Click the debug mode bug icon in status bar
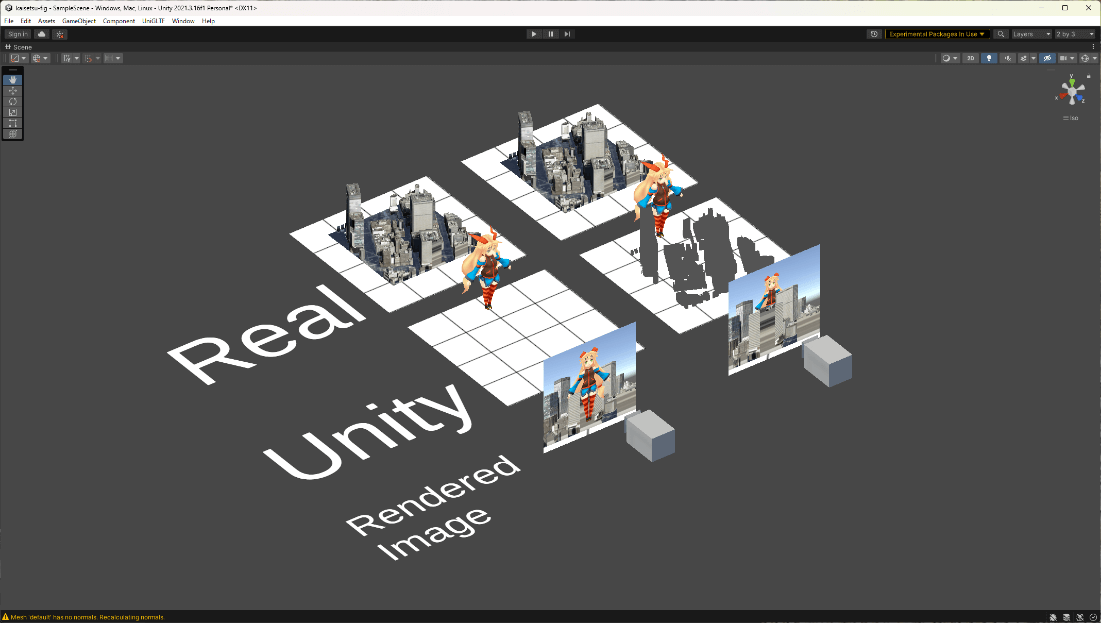This screenshot has height=623, width=1101. (1053, 617)
